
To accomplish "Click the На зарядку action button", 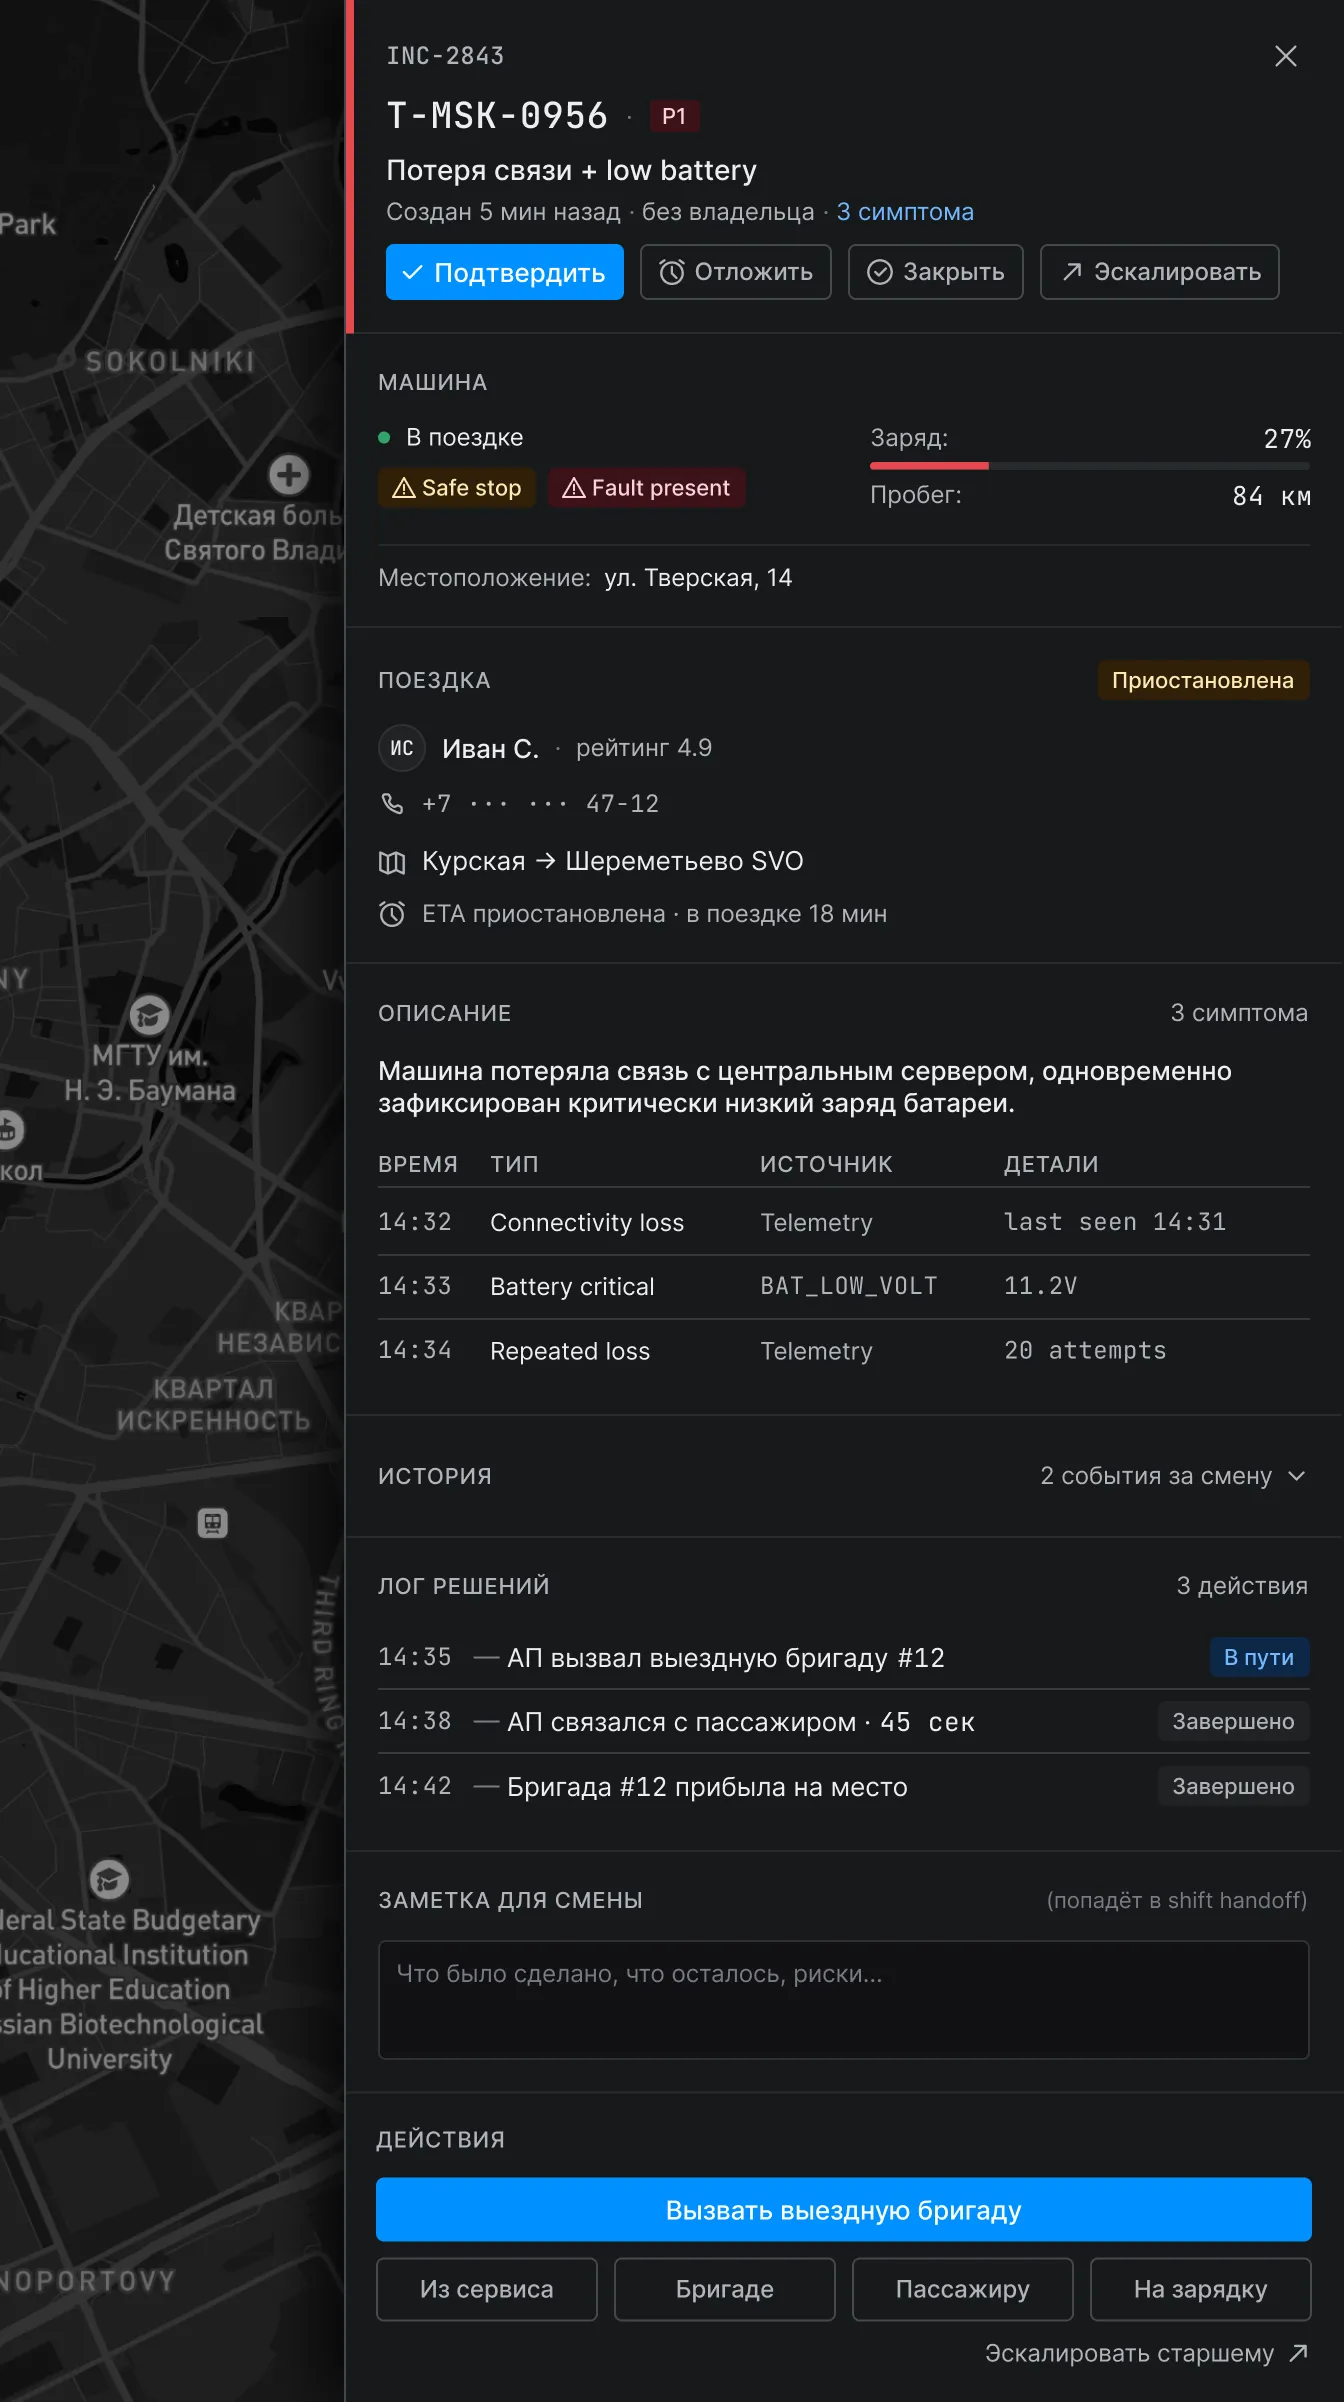I will pos(1201,2289).
